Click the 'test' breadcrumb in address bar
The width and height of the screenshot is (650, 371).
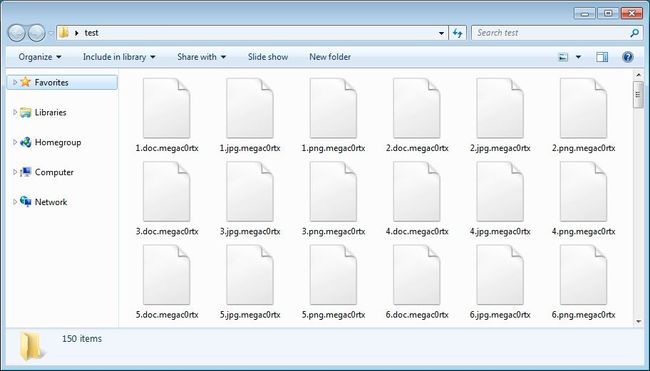[91, 33]
